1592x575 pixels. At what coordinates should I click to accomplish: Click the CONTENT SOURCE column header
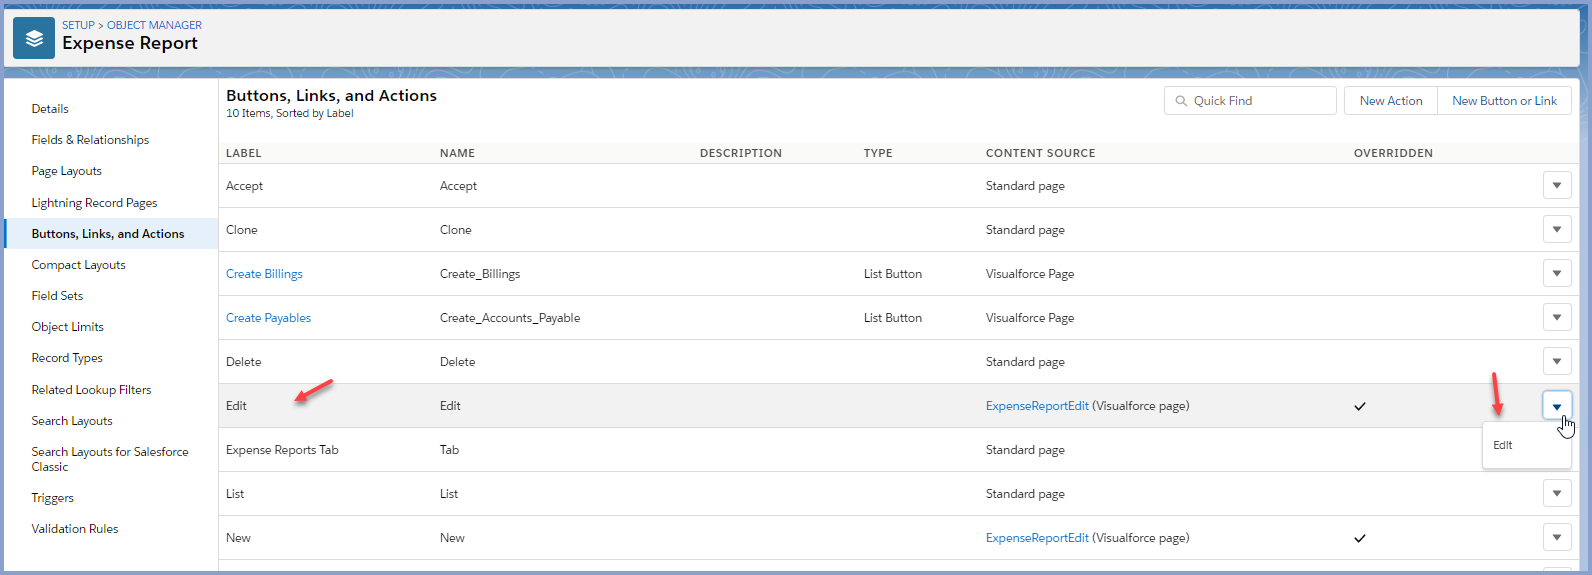tap(1040, 153)
